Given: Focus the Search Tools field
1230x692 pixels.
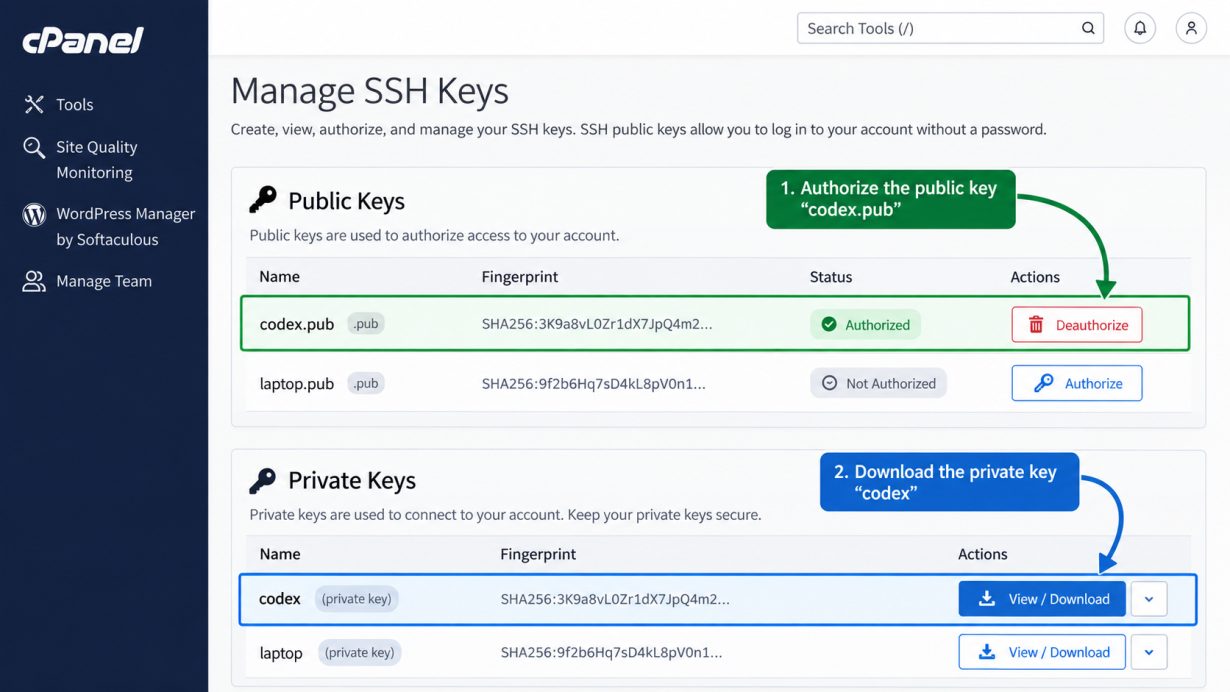Looking at the screenshot, I should click(950, 28).
